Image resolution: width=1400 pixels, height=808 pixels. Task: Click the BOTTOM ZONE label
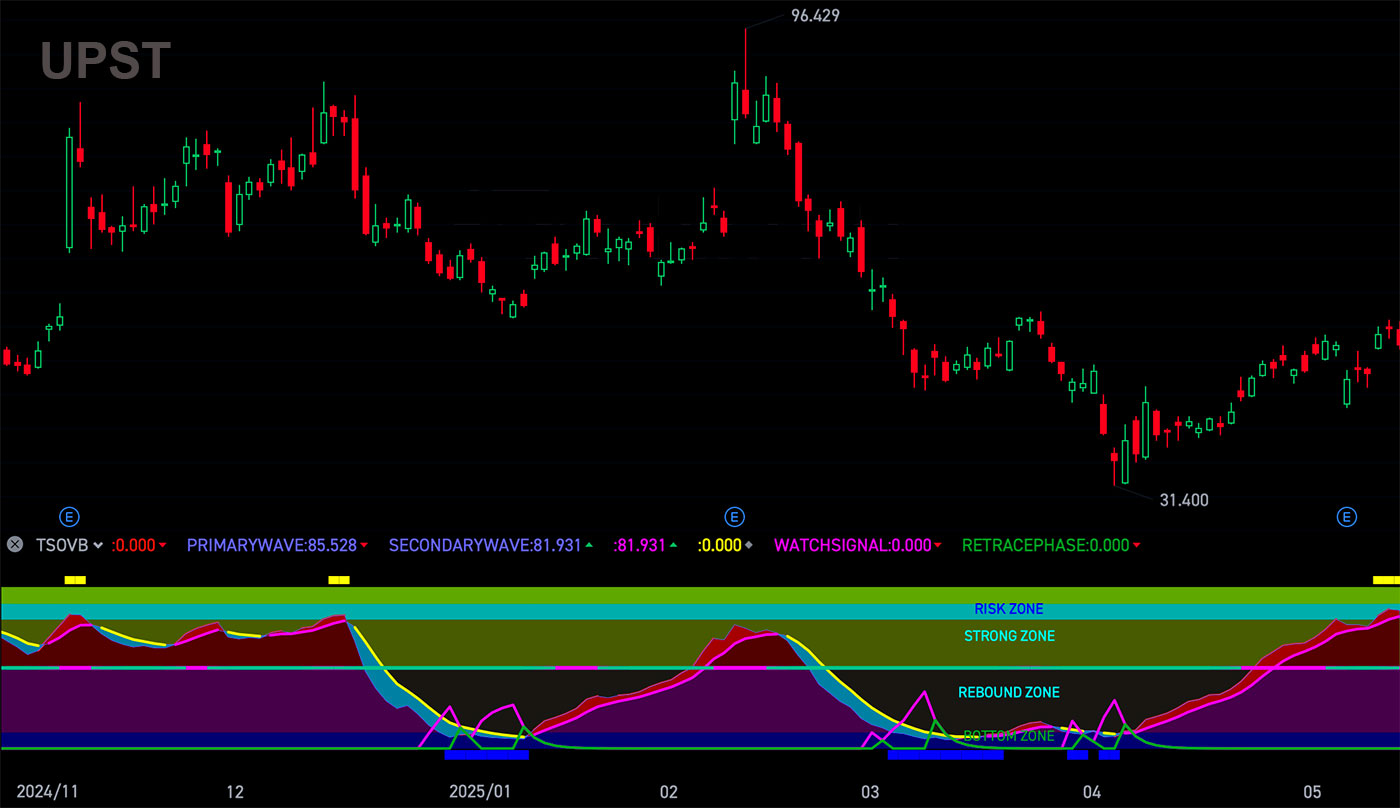(x=1009, y=736)
